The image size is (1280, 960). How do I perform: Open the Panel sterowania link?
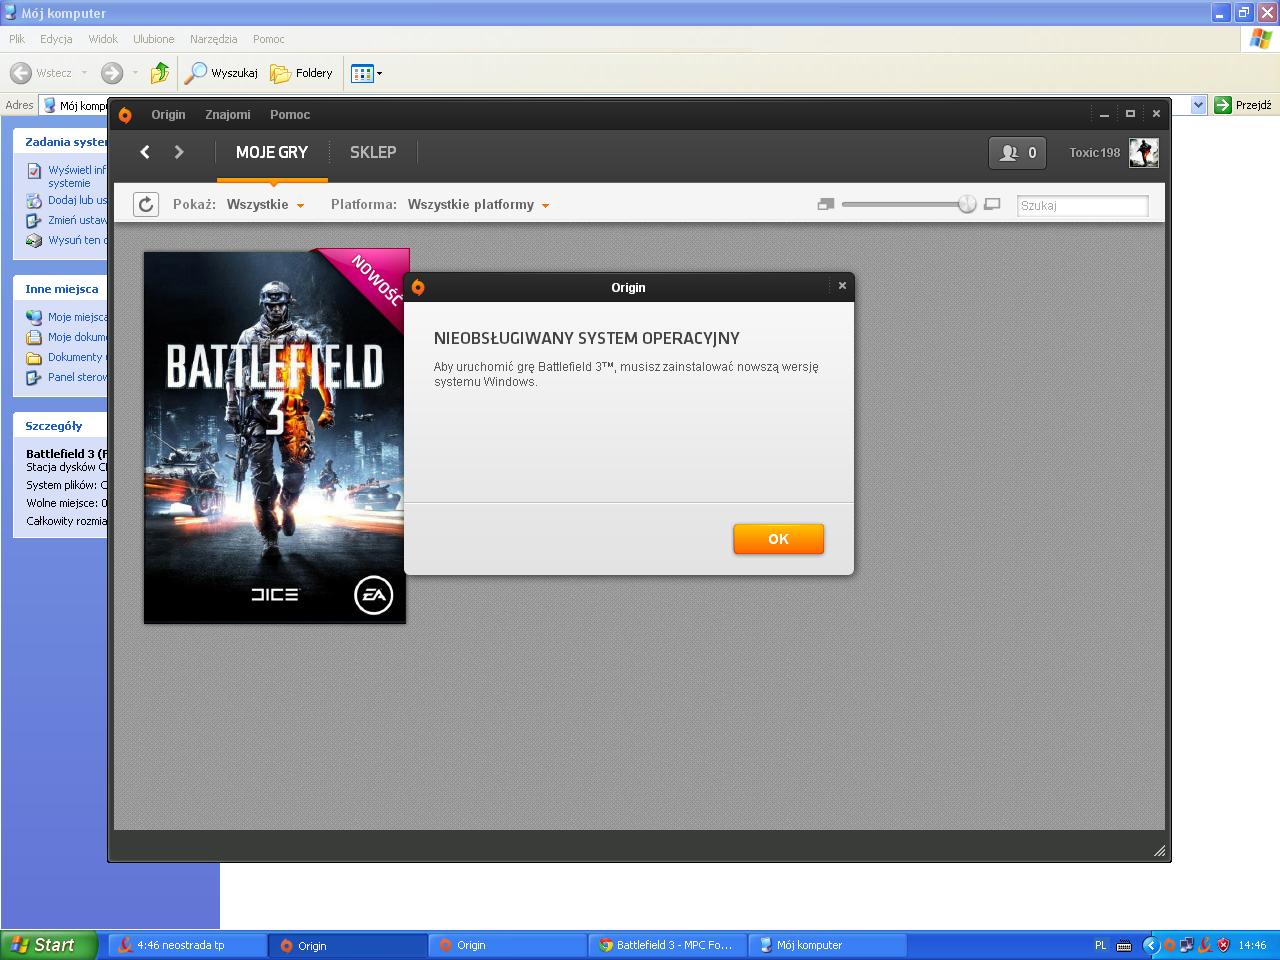(77, 377)
